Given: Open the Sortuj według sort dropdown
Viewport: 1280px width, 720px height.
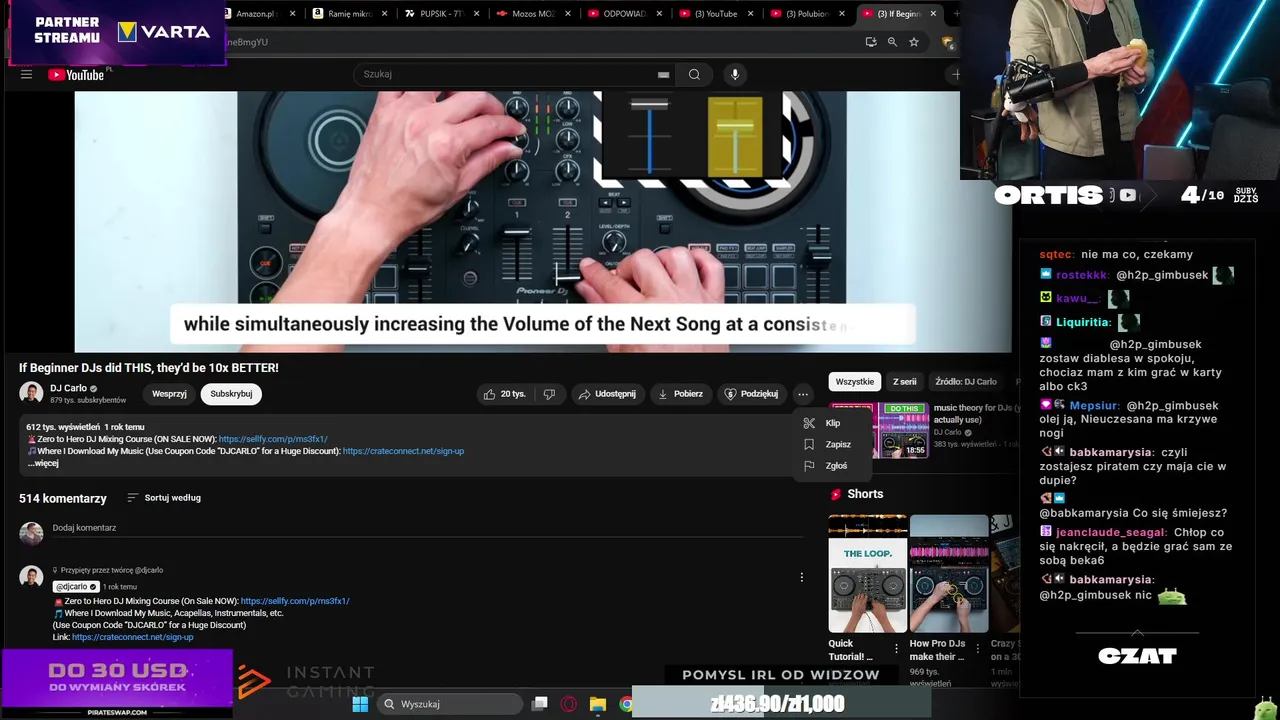Looking at the screenshot, I should (164, 498).
